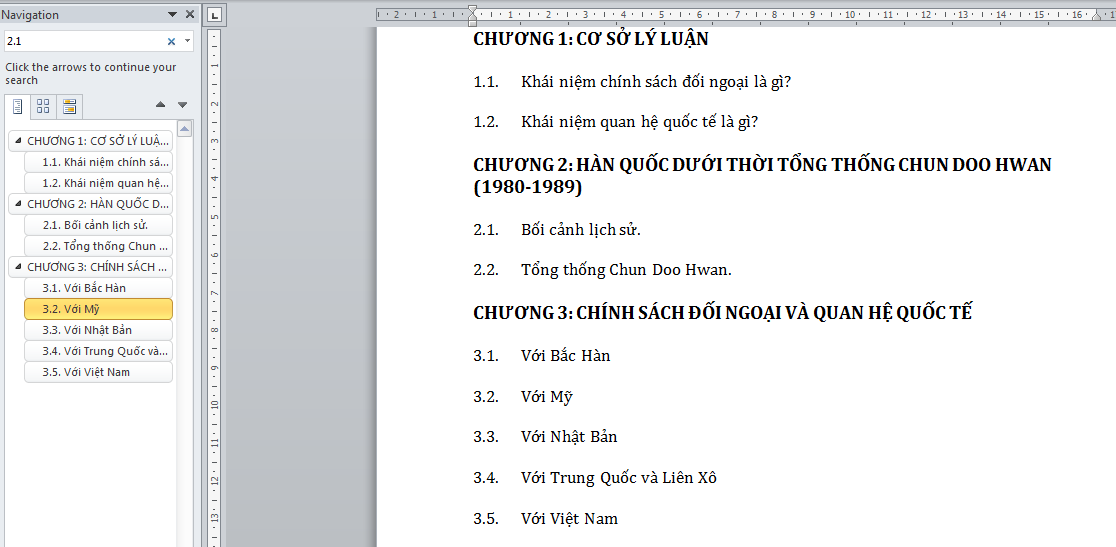1116x547 pixels.
Task: Select 3.3. Với Nhật Bản navigation item
Action: click(98, 330)
